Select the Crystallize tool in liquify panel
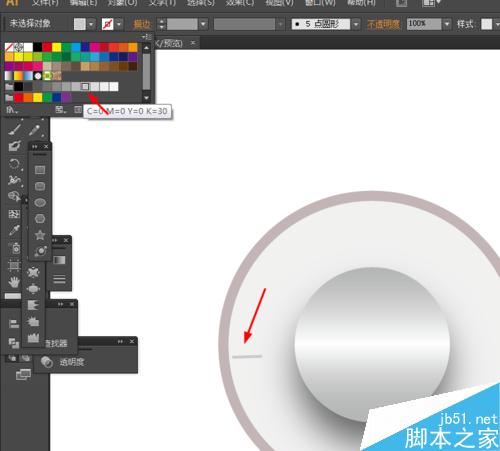This screenshot has width=500, height=451. click(x=33, y=321)
